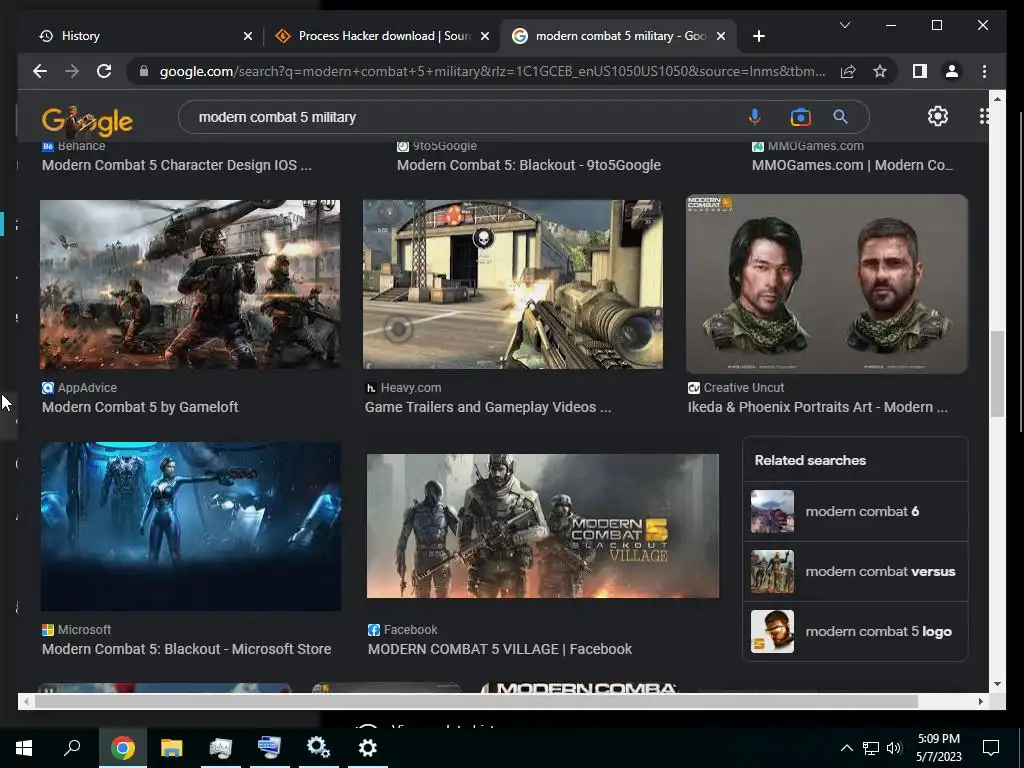This screenshot has width=1024, height=768.
Task: Open Ikeda & Phoenix Portraits Art link
Action: pos(818,407)
